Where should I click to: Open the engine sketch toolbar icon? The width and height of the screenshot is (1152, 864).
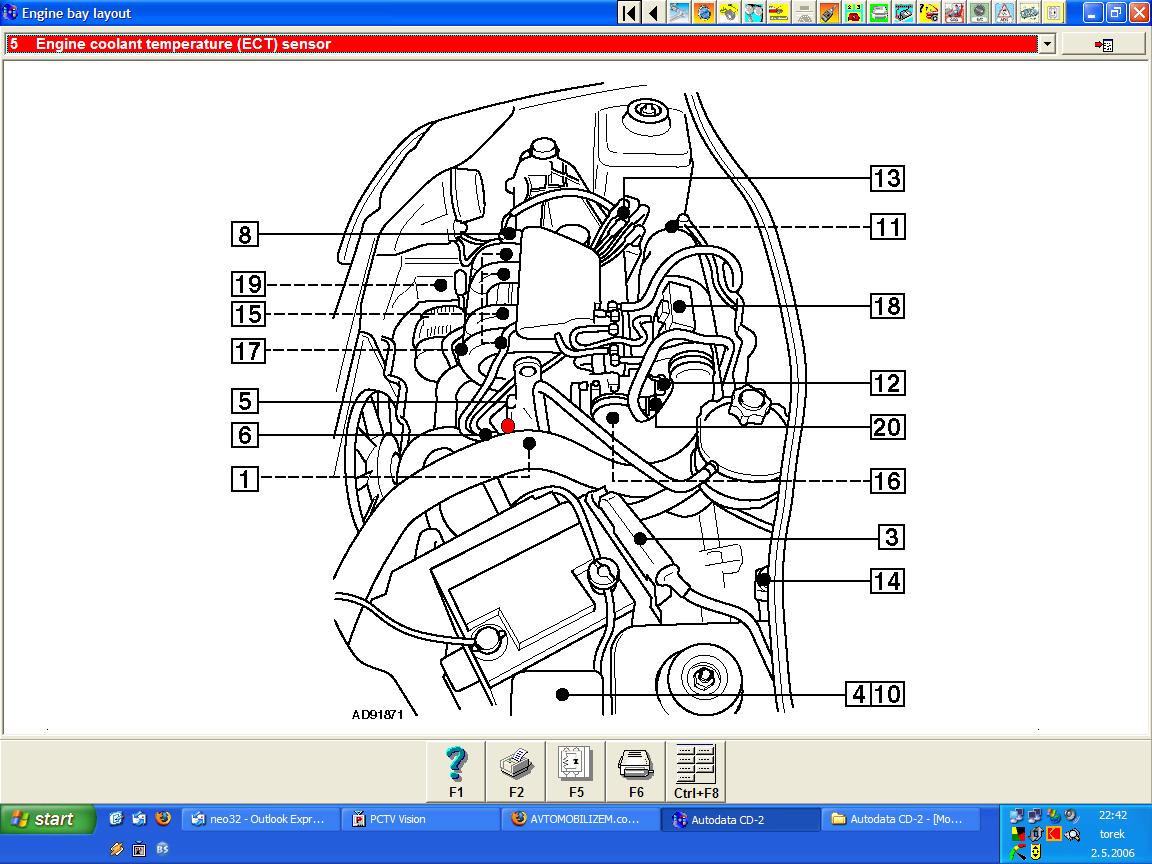coord(1029,12)
